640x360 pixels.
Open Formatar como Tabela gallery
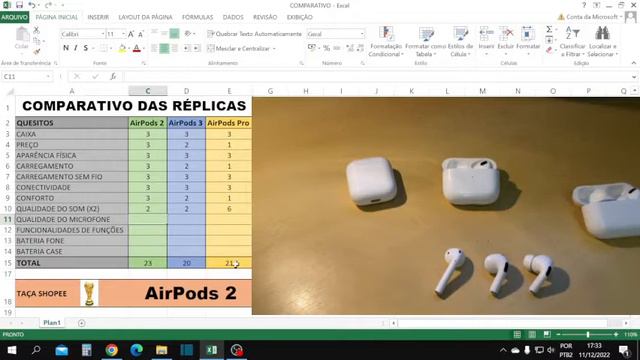coord(425,42)
